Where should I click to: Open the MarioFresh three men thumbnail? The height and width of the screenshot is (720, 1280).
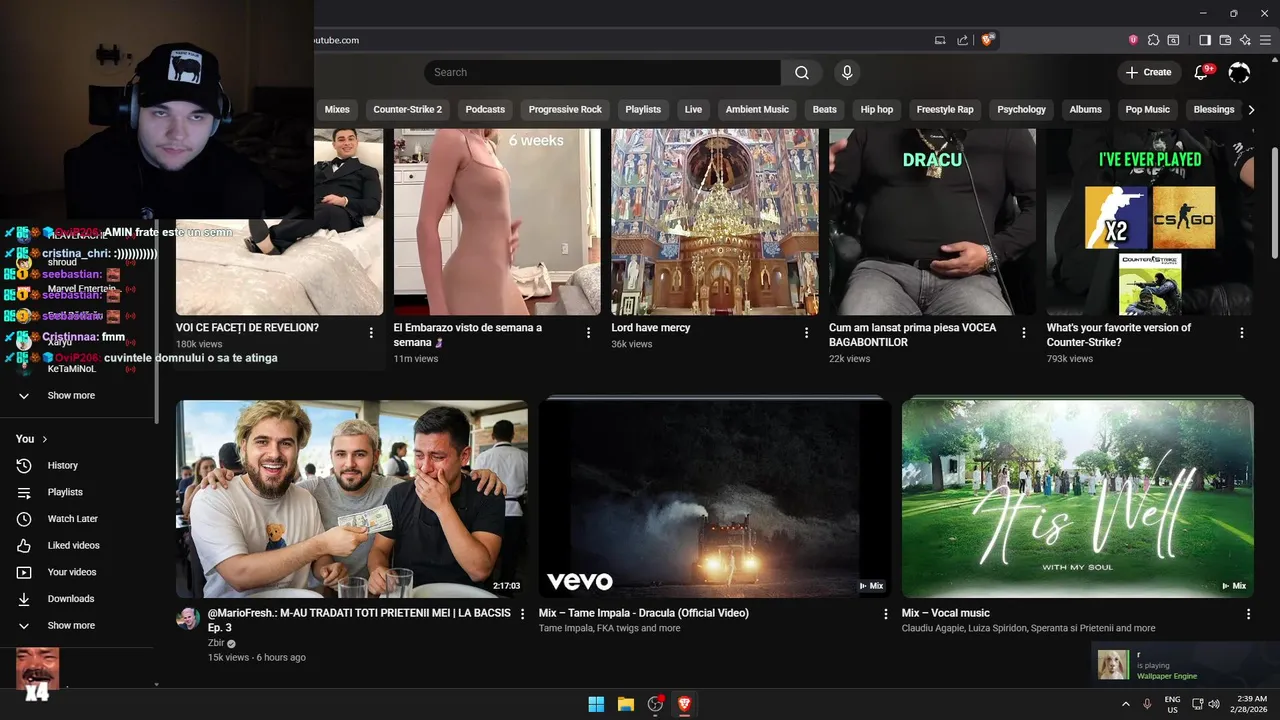pyautogui.click(x=352, y=499)
